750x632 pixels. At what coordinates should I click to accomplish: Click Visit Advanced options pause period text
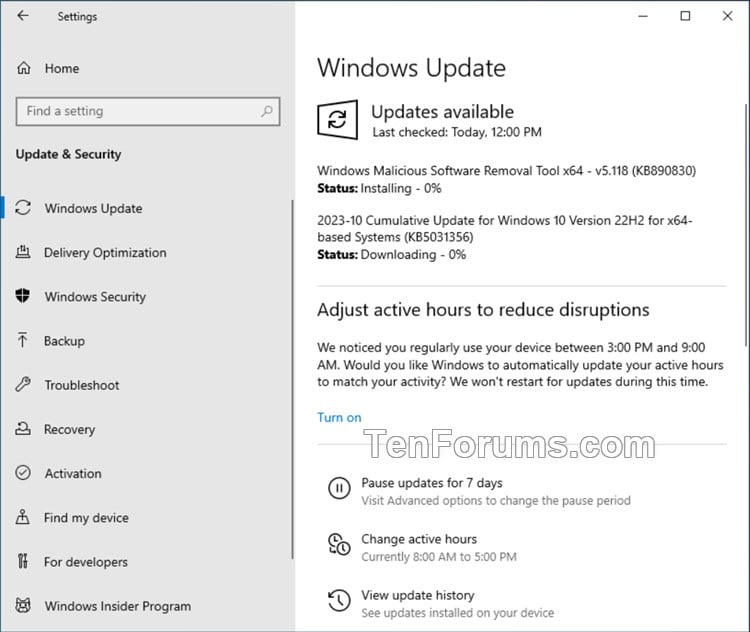pyautogui.click(x=496, y=500)
